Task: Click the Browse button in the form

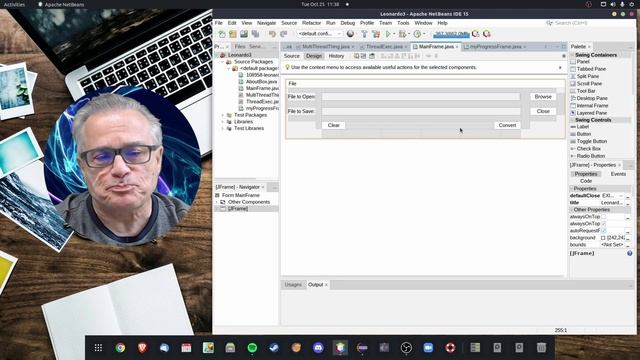Action: pyautogui.click(x=543, y=97)
